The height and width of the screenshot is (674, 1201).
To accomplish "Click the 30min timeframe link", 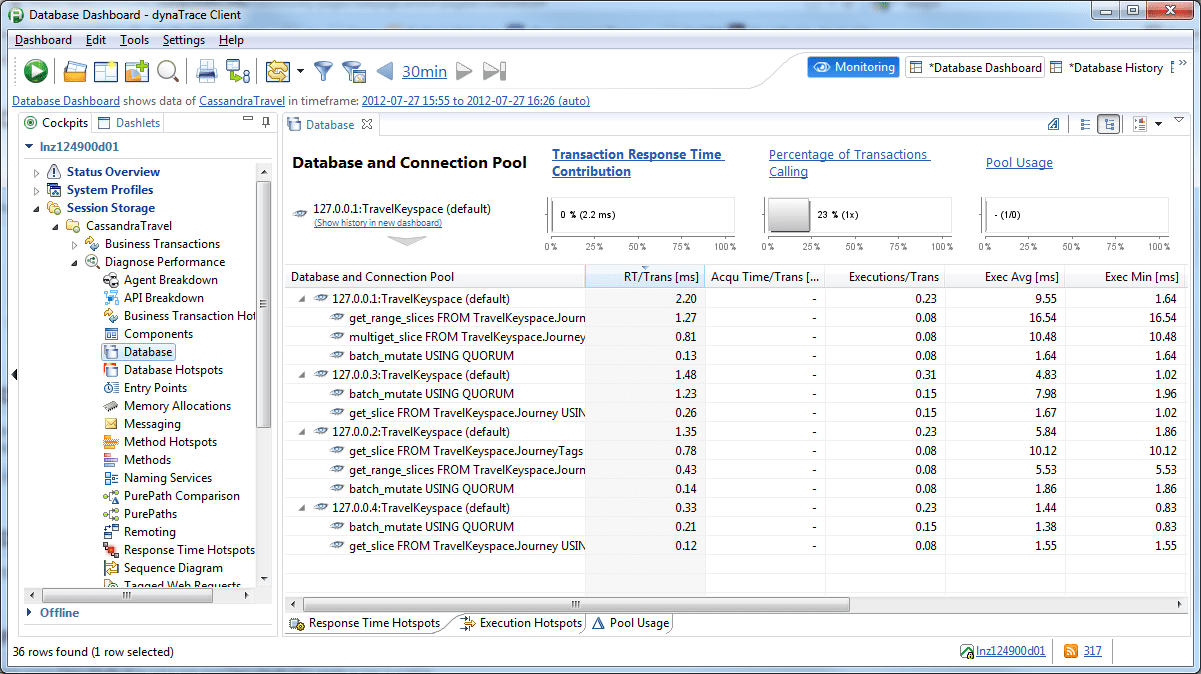I will pos(424,71).
